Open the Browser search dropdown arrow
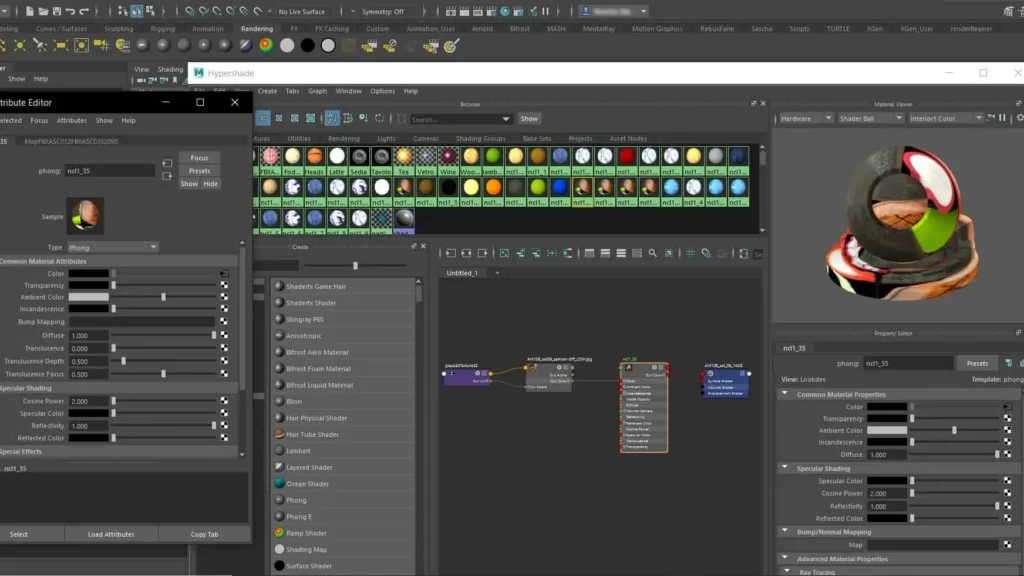This screenshot has height=576, width=1024. [x=505, y=119]
